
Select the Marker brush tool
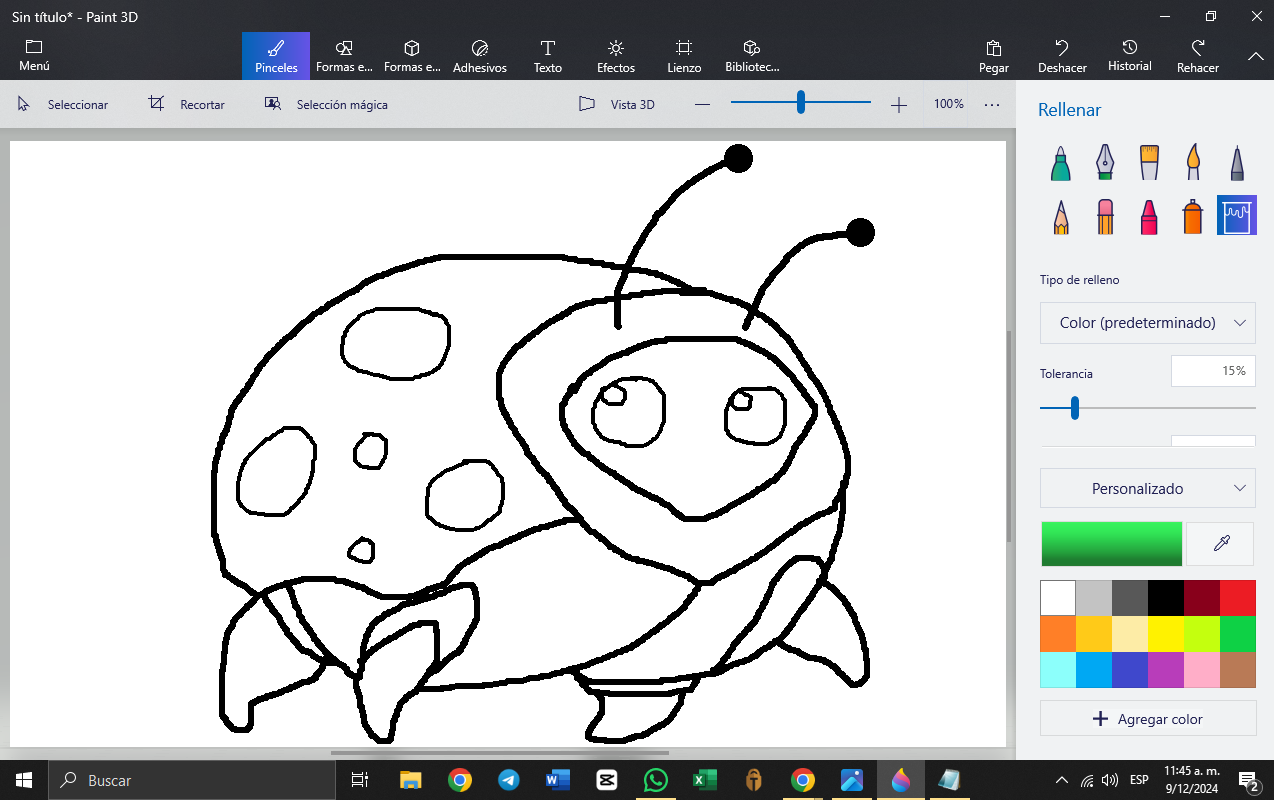pyautogui.click(x=1061, y=163)
